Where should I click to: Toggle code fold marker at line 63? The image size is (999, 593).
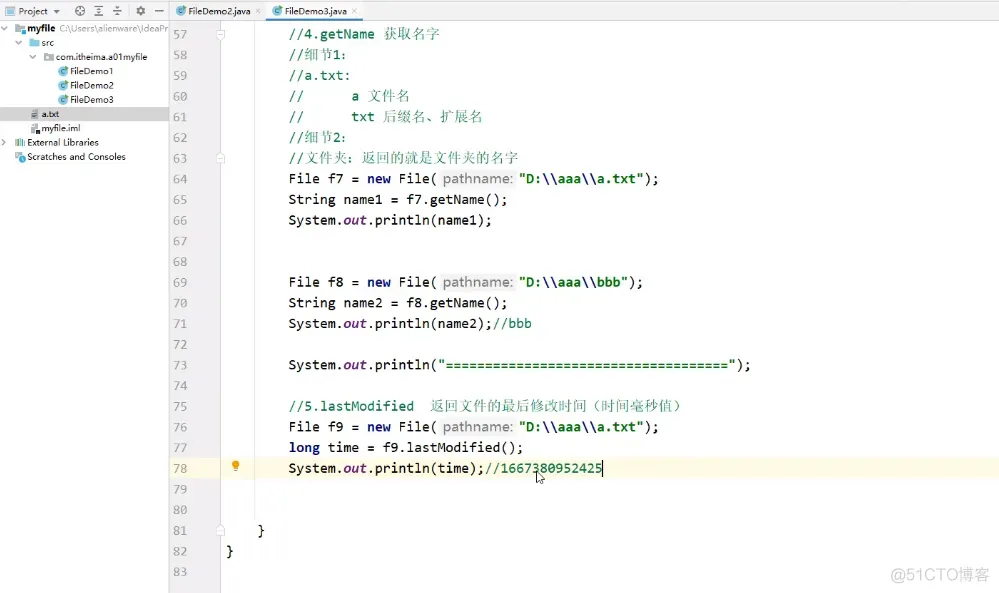pyautogui.click(x=220, y=158)
